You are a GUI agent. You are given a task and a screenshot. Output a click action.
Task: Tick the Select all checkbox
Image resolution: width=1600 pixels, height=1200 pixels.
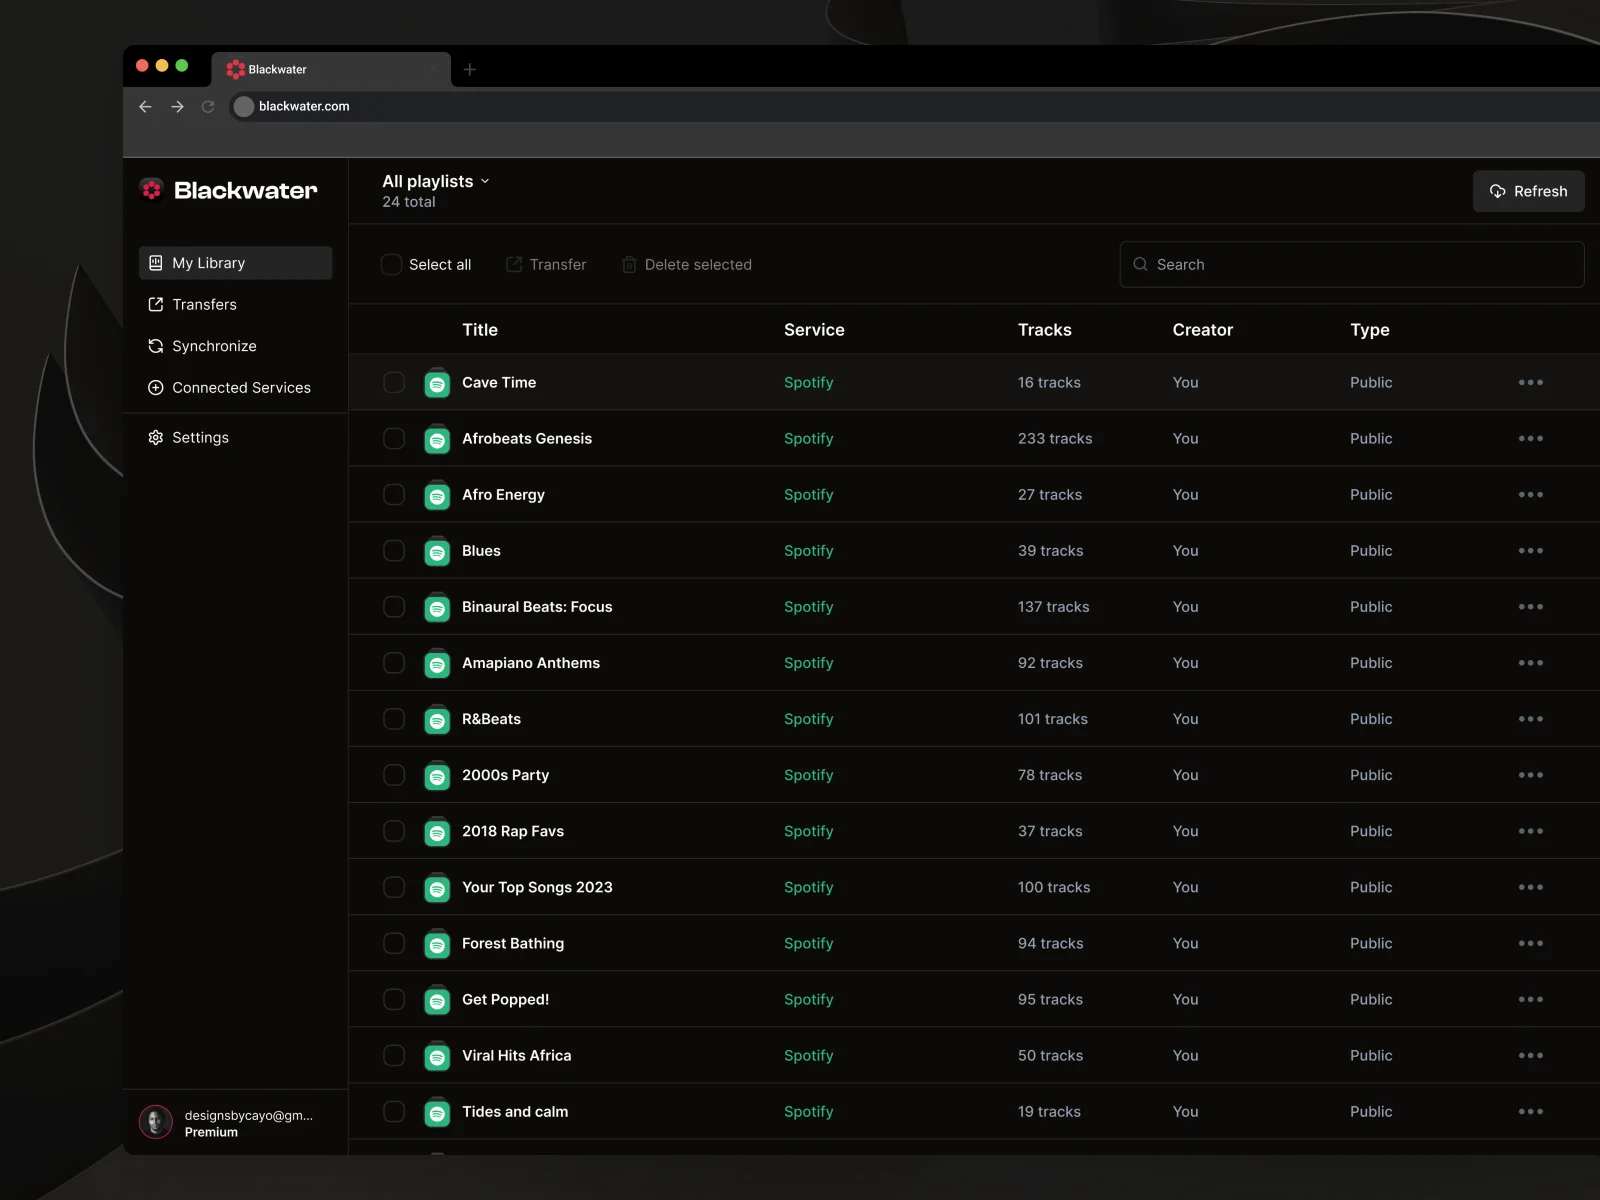[x=391, y=265]
